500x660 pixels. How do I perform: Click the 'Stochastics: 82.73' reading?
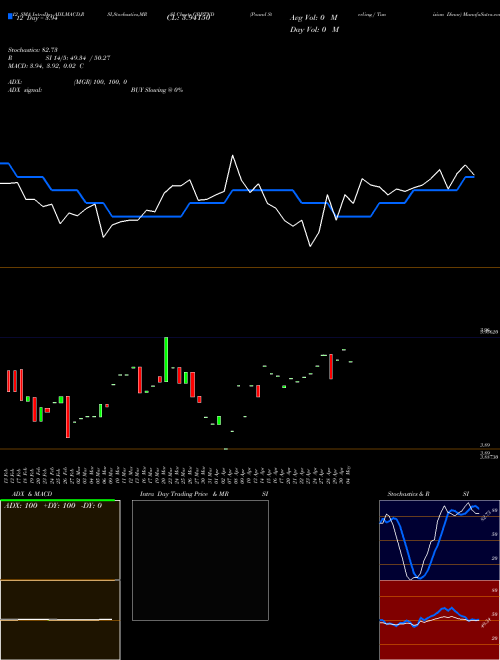(32, 50)
